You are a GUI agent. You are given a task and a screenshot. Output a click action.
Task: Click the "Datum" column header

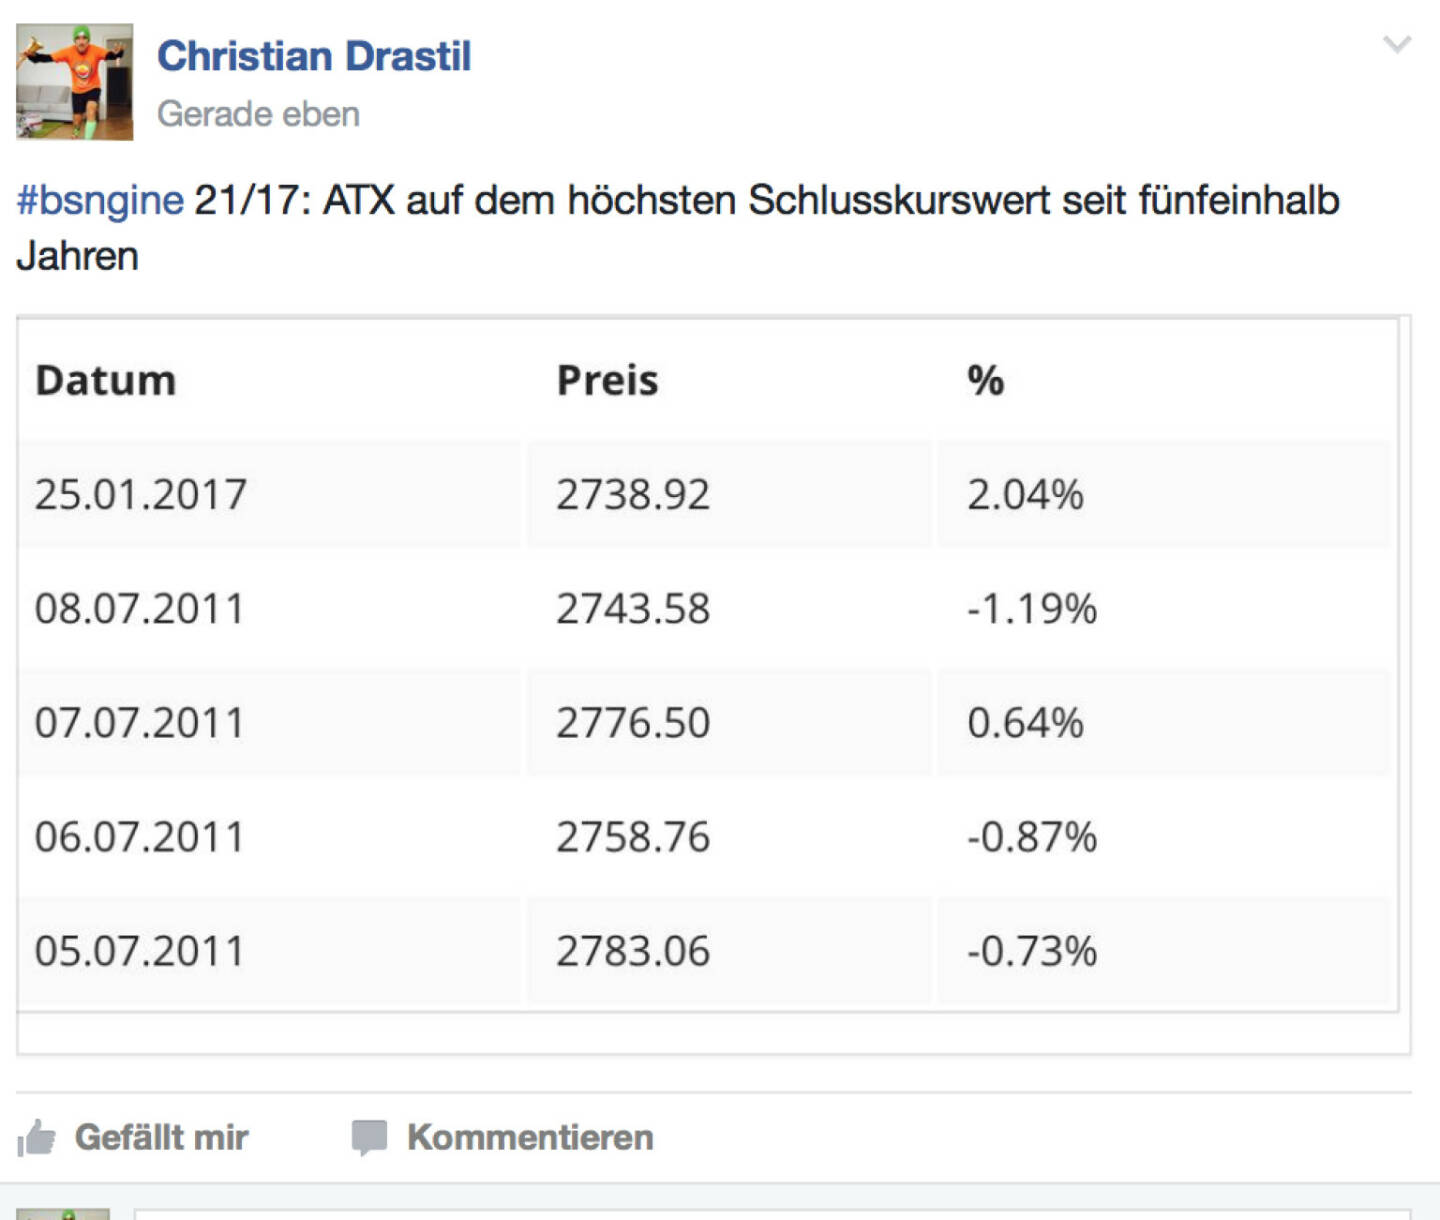pyautogui.click(x=106, y=381)
